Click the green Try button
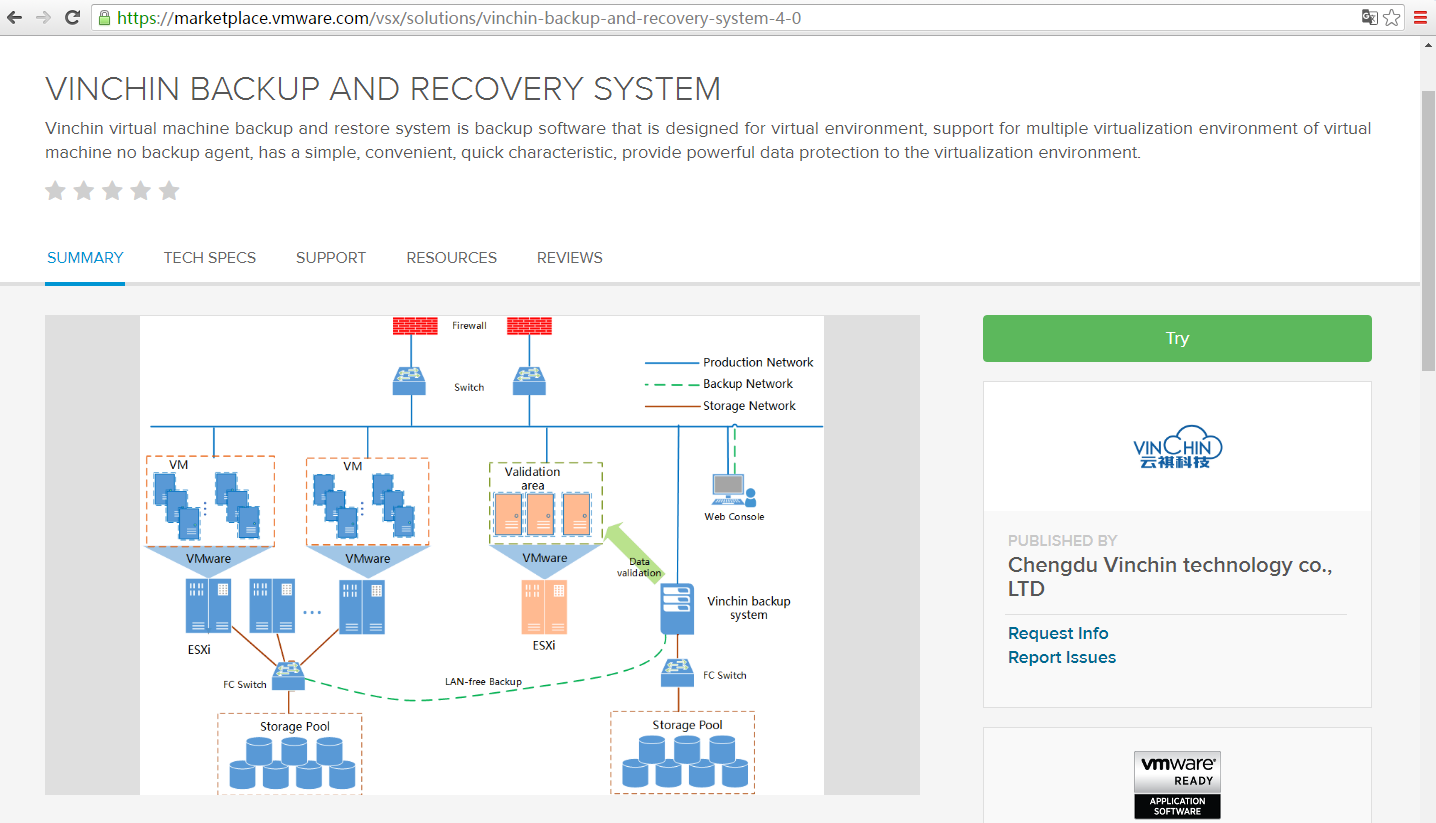 pyautogui.click(x=1177, y=338)
